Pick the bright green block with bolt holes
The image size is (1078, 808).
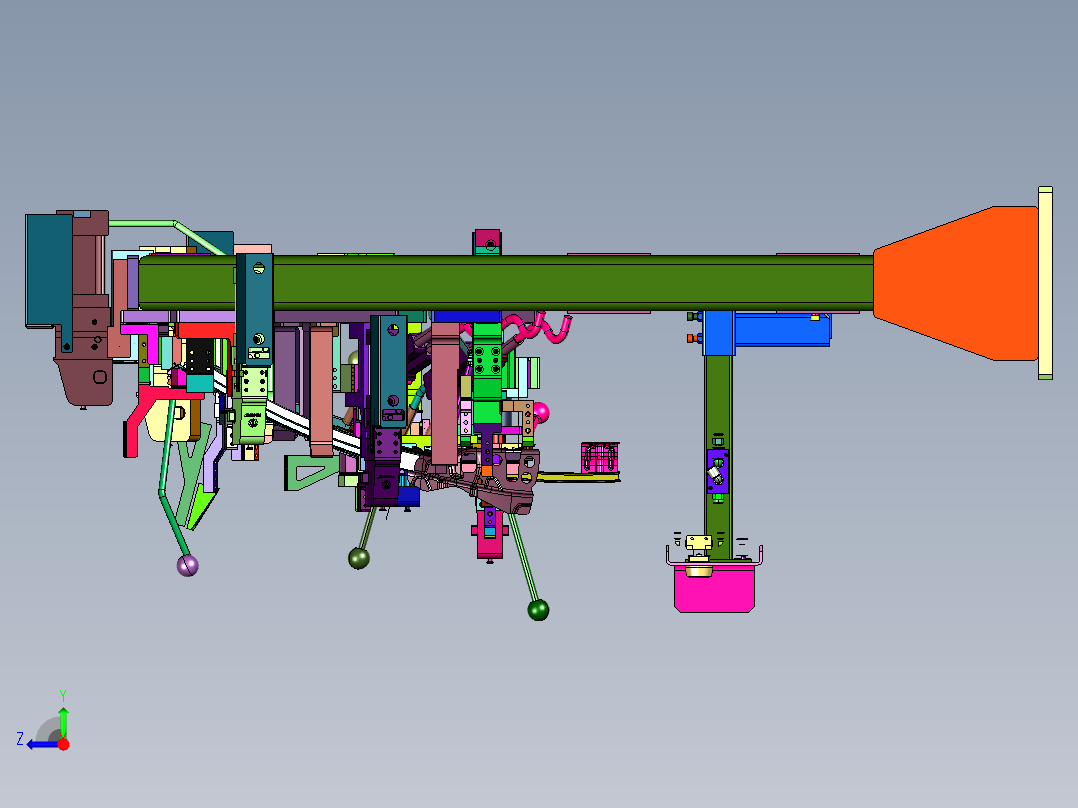click(x=487, y=361)
